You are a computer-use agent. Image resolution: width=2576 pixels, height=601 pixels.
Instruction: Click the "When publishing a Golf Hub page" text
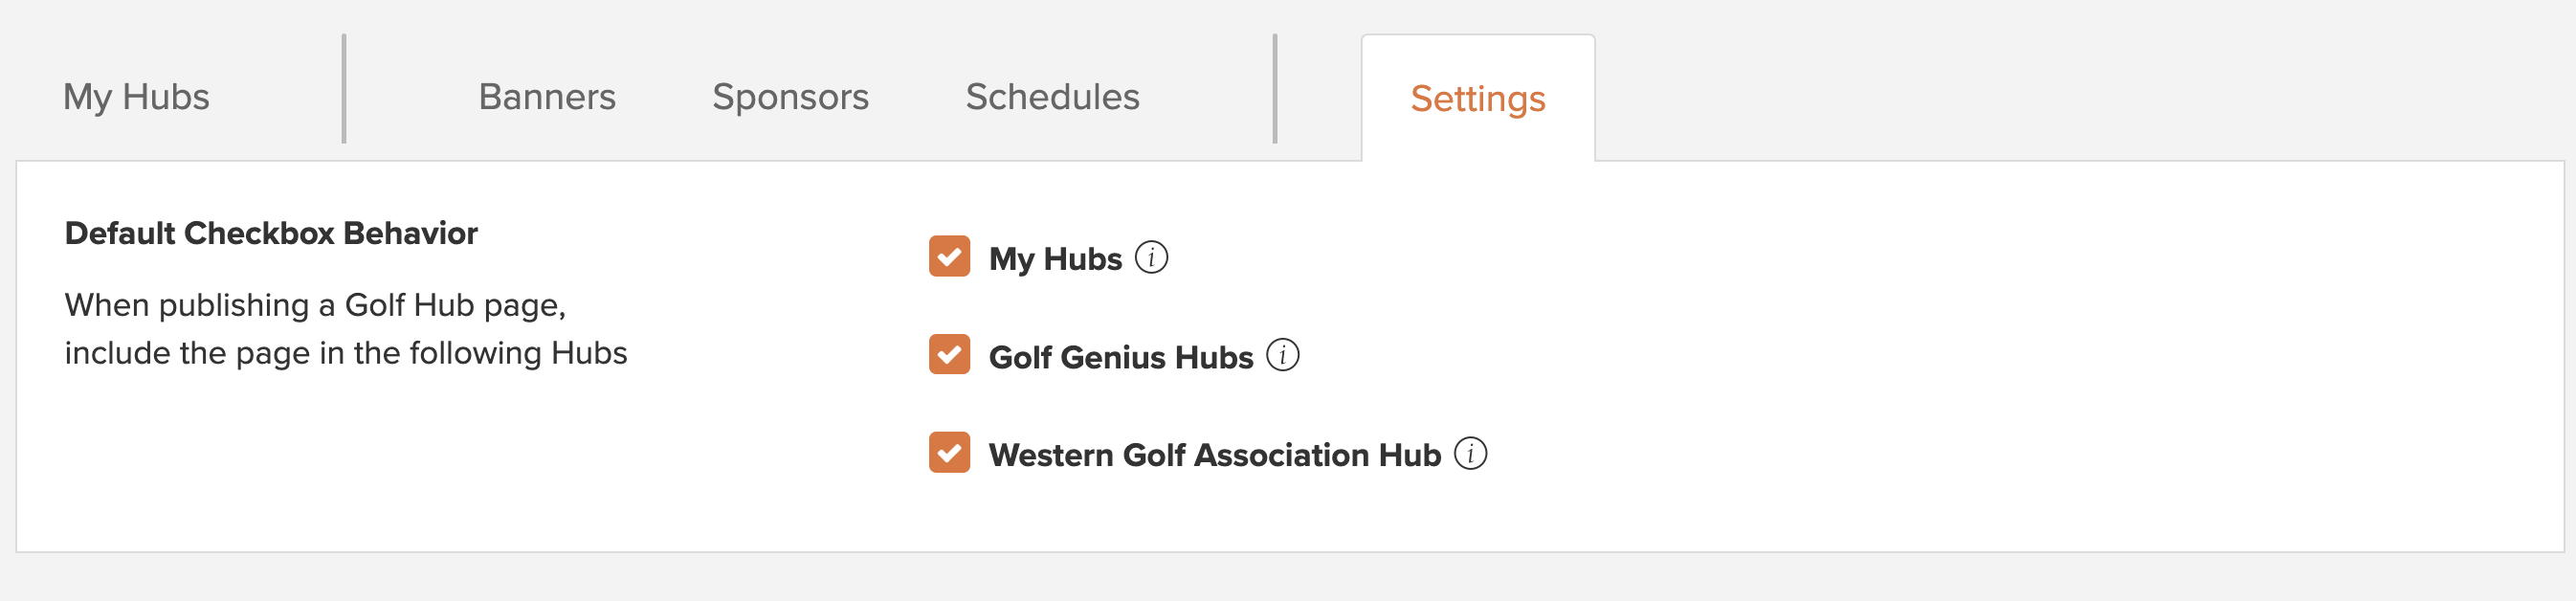315,305
